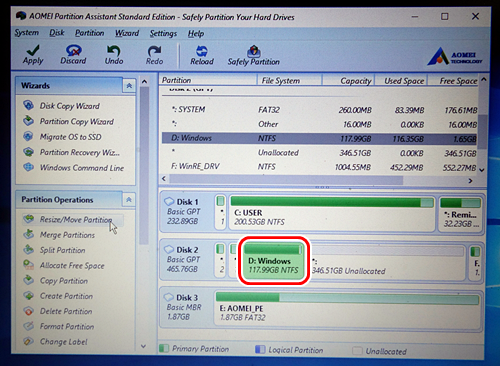Screen dimensions: 500x366
Task: Open the Safely Partition tool
Action: [254, 55]
